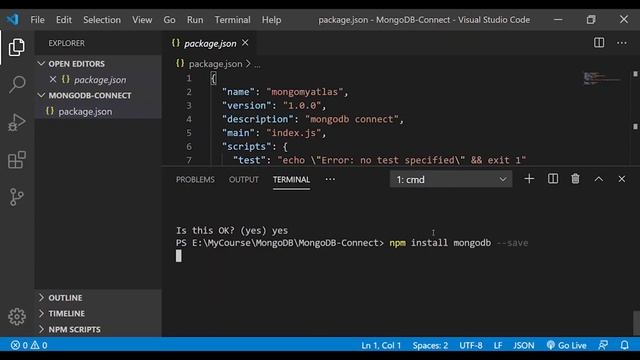Viewport: 640px width, 360px height.
Task: Open the Source Control view
Action: [17, 197]
